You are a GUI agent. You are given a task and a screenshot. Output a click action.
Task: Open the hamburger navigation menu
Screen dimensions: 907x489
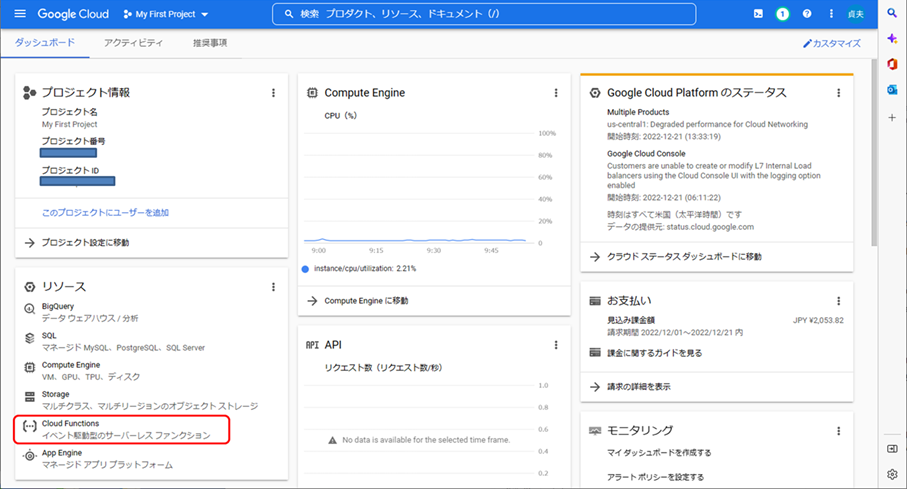19,15
